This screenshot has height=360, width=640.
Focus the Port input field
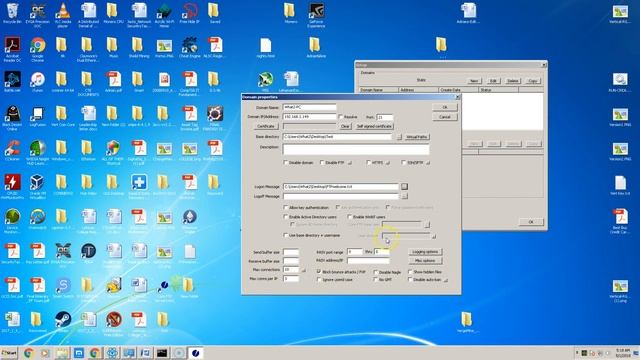click(x=384, y=117)
